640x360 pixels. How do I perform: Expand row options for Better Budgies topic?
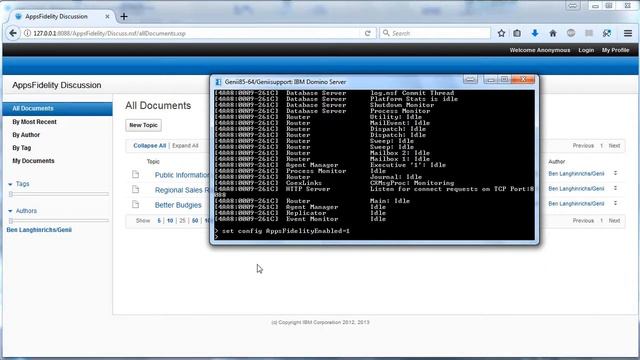tap(616, 203)
